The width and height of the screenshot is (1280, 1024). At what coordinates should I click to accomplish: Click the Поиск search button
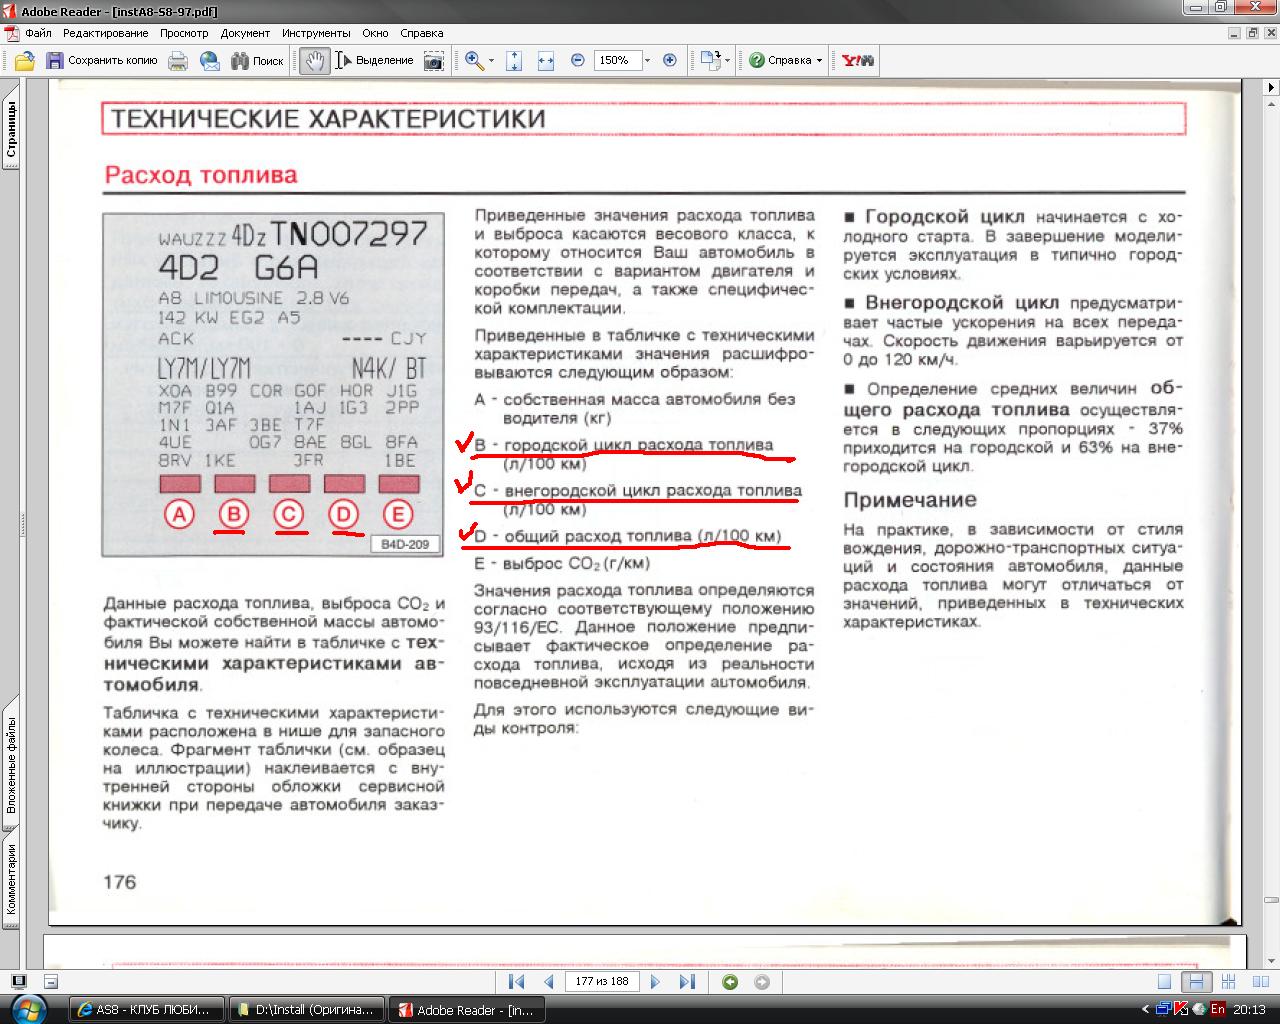tap(258, 61)
